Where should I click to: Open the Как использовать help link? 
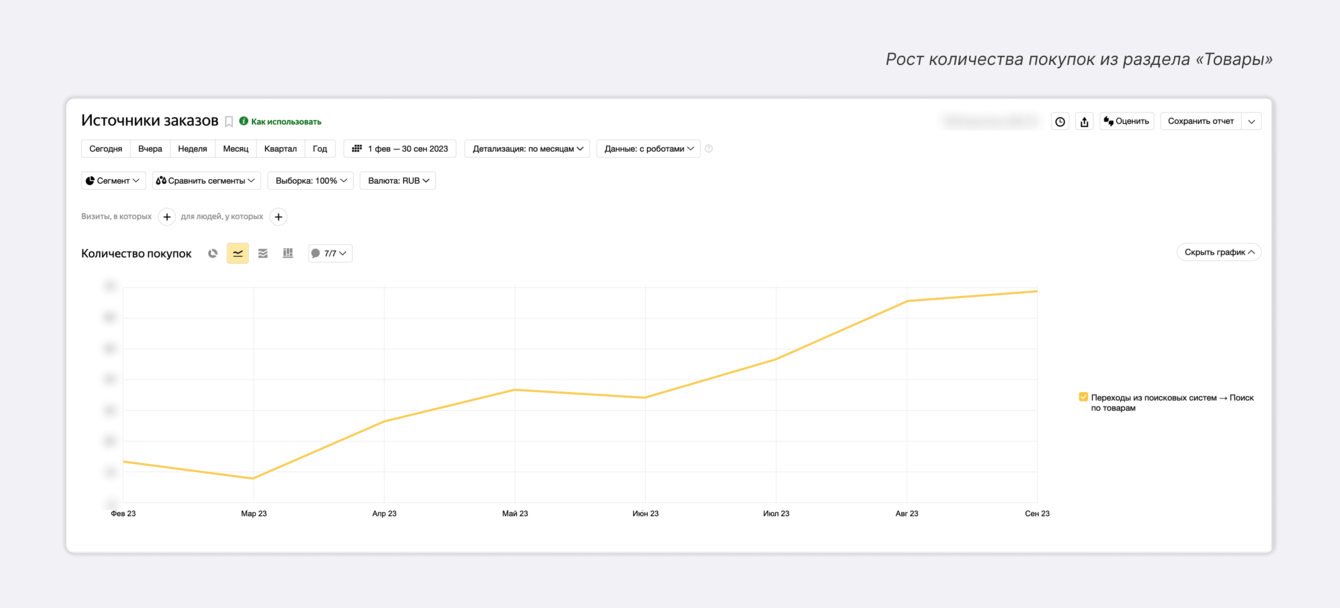point(286,122)
